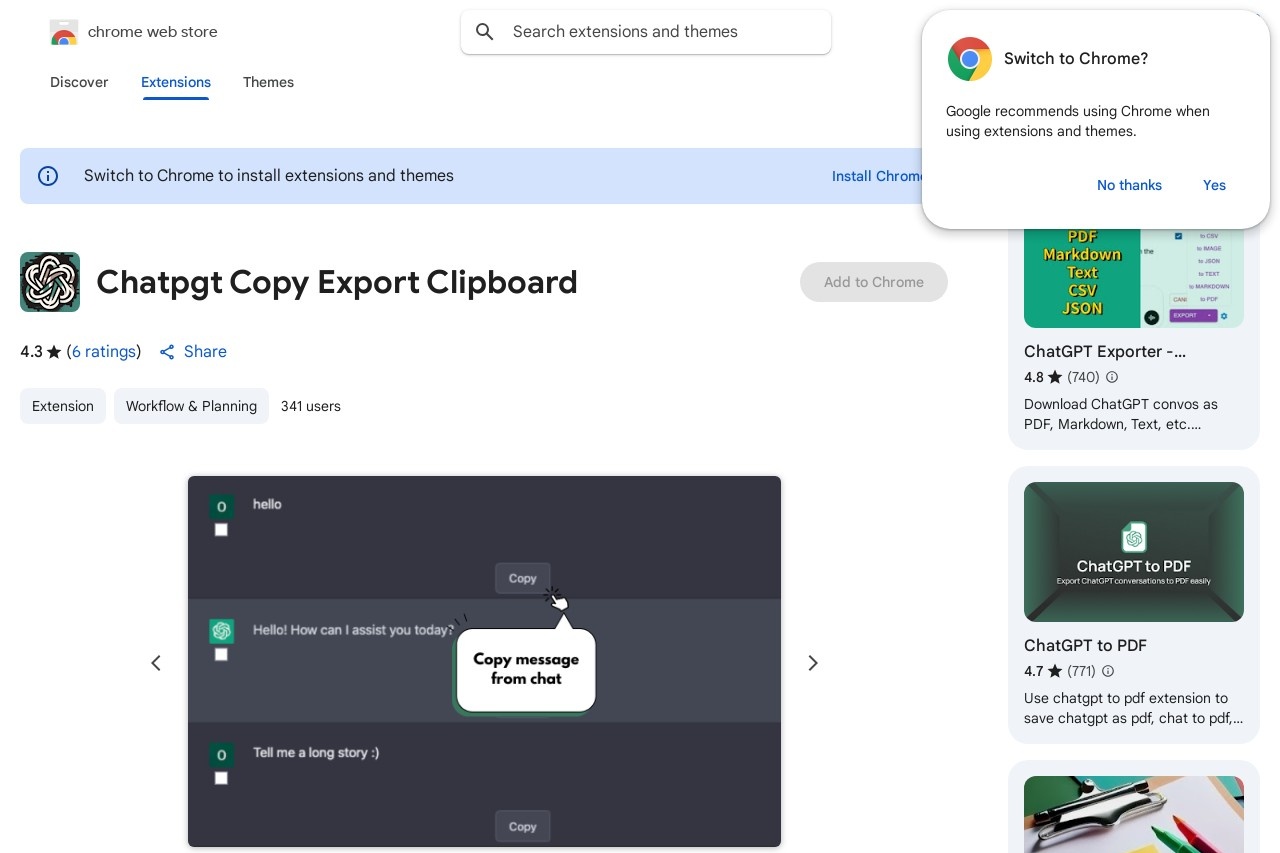The image size is (1280, 853).
Task: Click the share icon beside Share
Action: pyautogui.click(x=167, y=352)
